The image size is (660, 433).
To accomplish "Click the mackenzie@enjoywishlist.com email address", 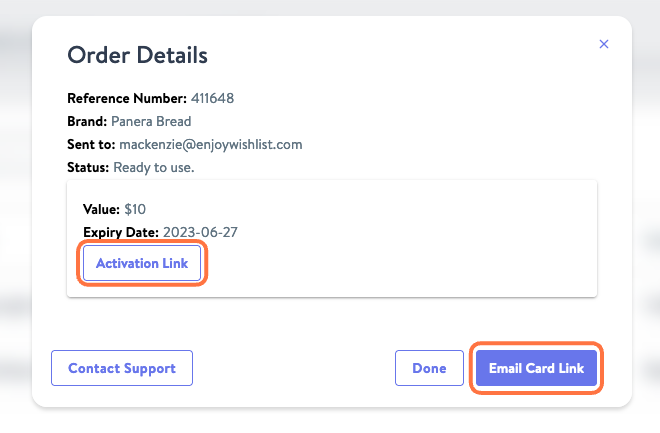I will (x=211, y=145).
